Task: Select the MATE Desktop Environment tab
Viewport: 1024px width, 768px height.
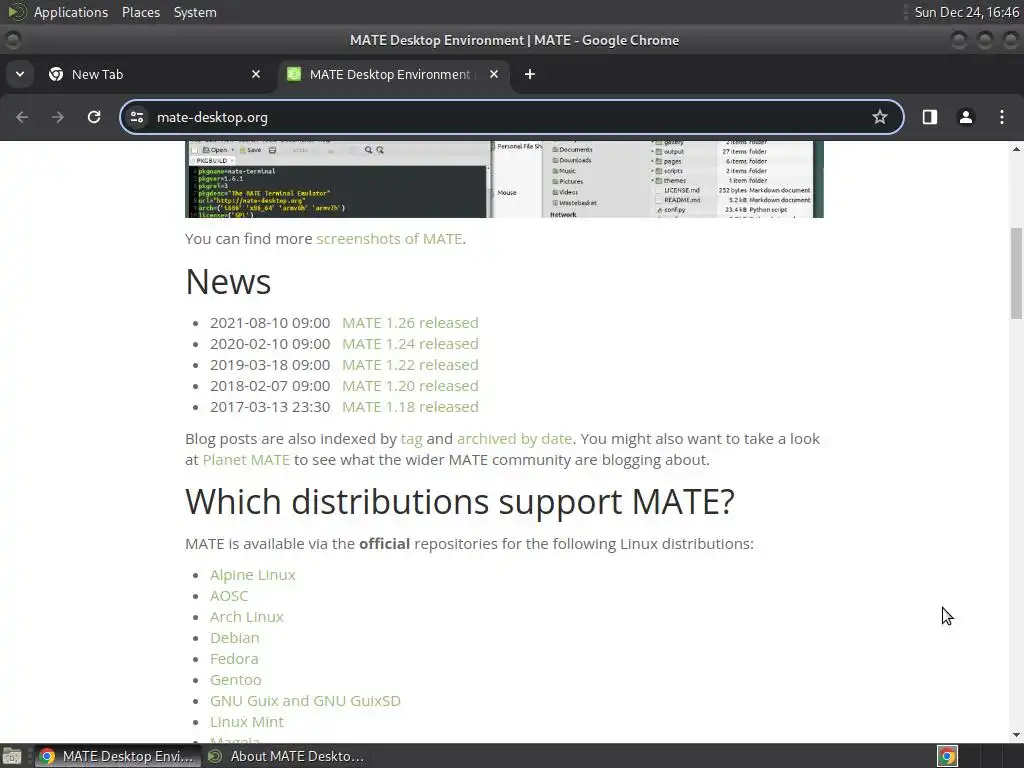Action: (391, 74)
